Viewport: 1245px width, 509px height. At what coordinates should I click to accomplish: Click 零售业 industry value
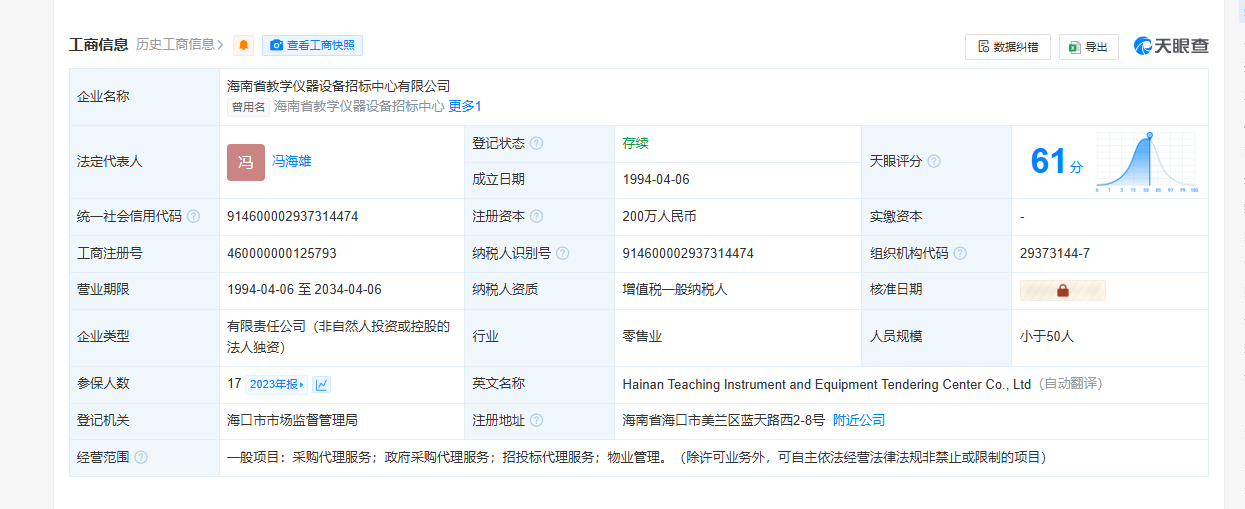(642, 337)
